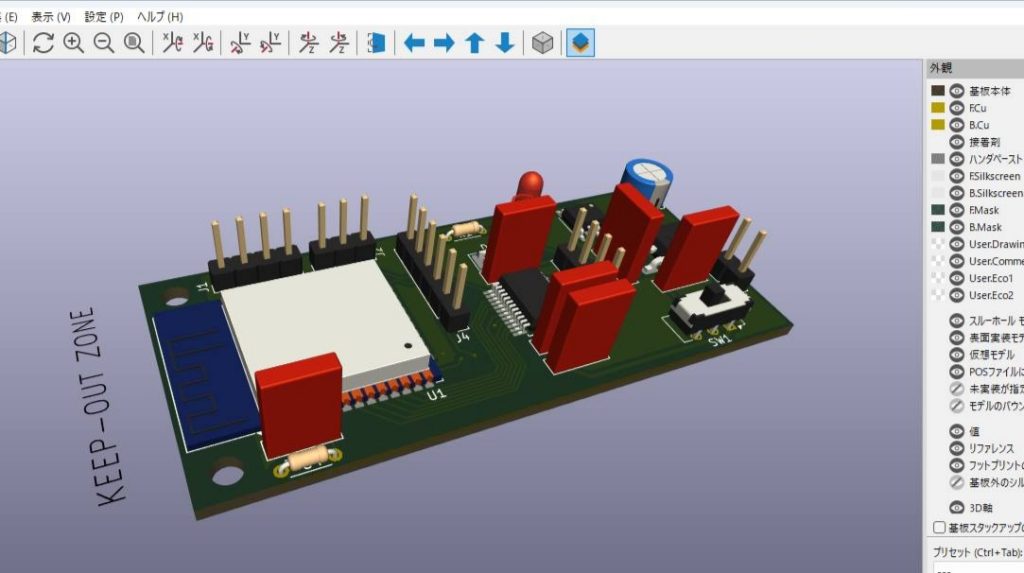
Task: Hide the F.Cu layer
Action: (x=957, y=108)
